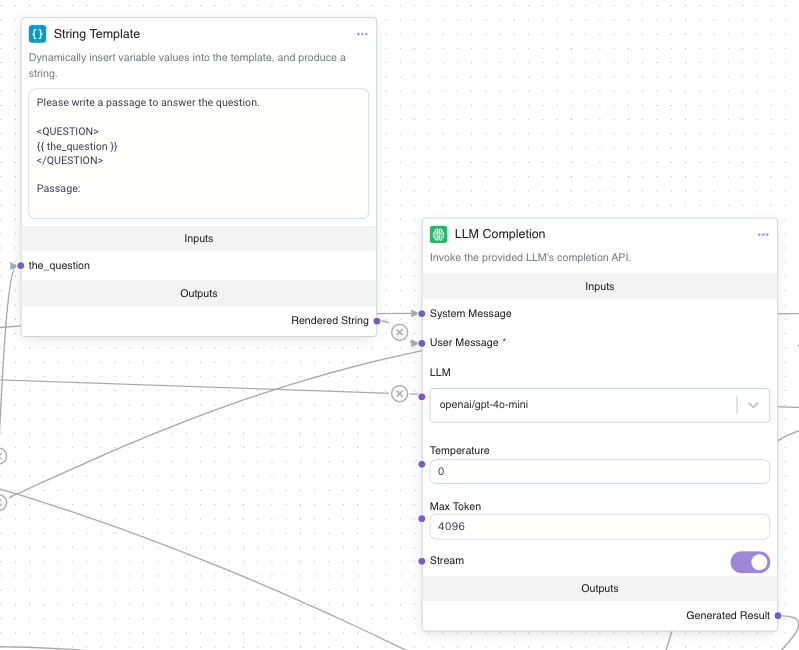799x650 pixels.
Task: Click the String Template curly braces icon
Action: click(x=38, y=34)
